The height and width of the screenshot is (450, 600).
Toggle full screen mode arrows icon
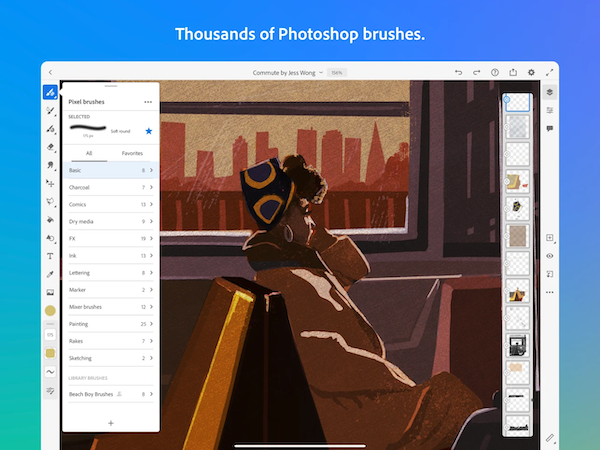[549, 72]
